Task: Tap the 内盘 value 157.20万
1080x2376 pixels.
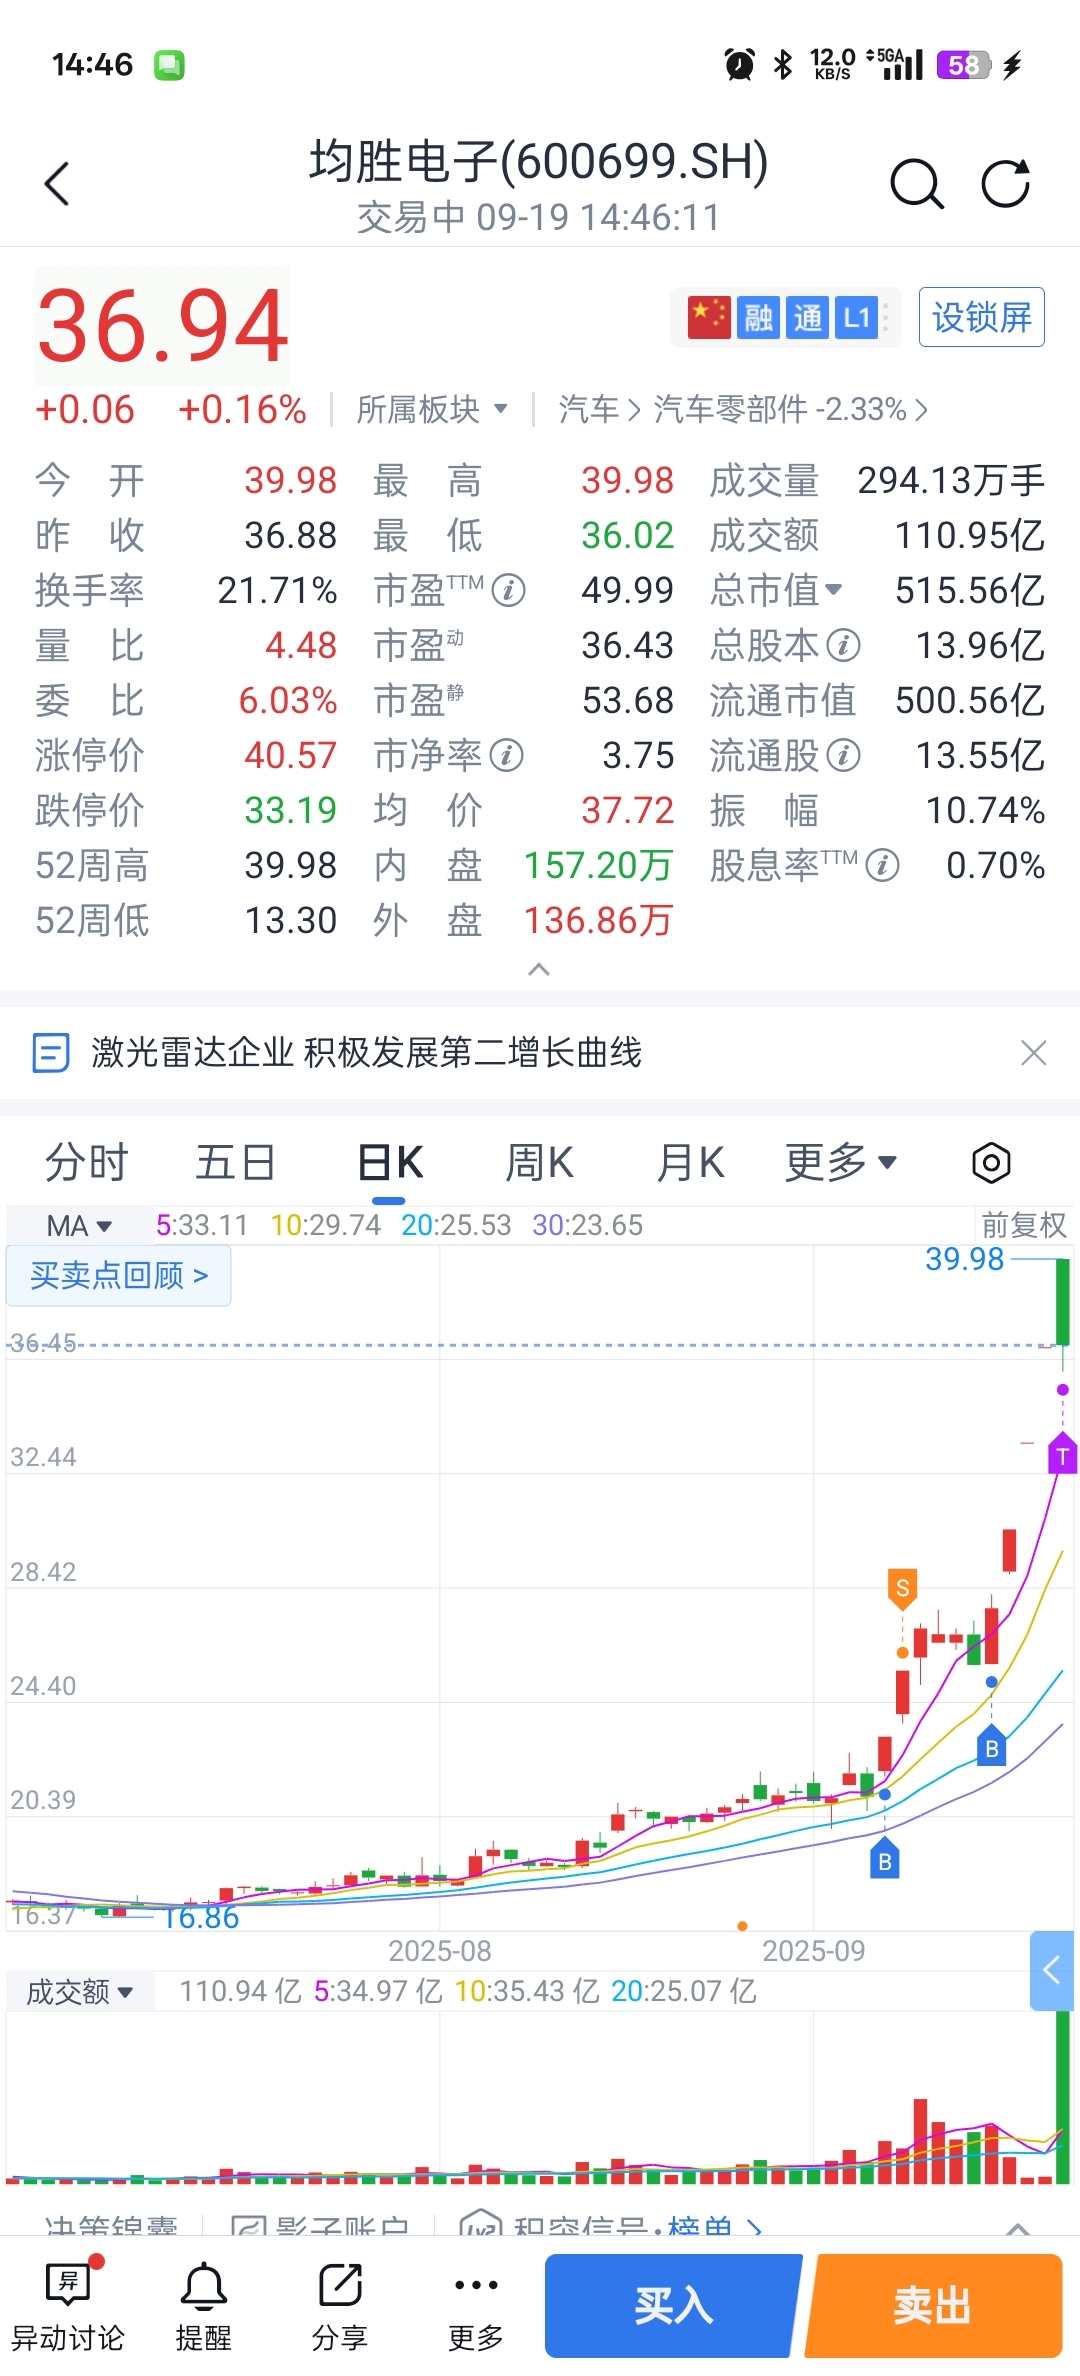Action: [x=598, y=865]
